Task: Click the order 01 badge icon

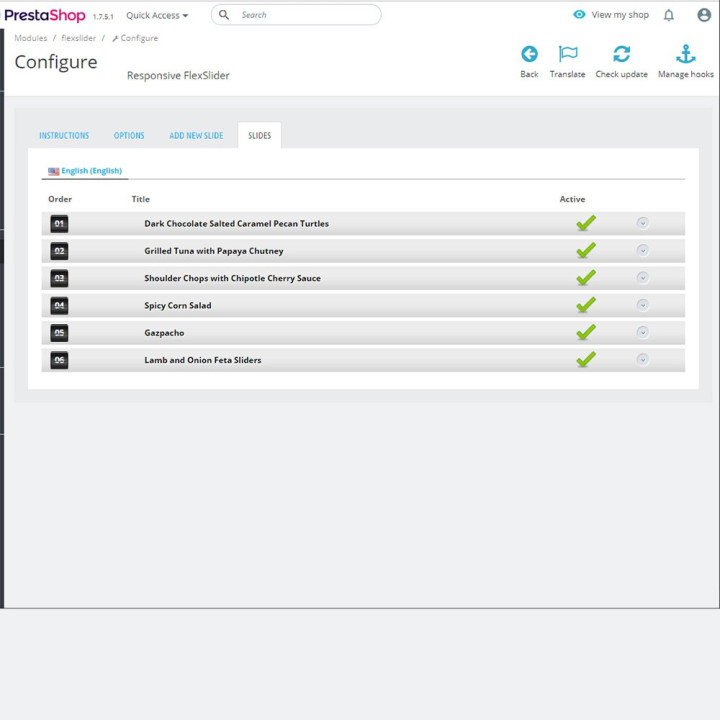Action: click(59, 224)
